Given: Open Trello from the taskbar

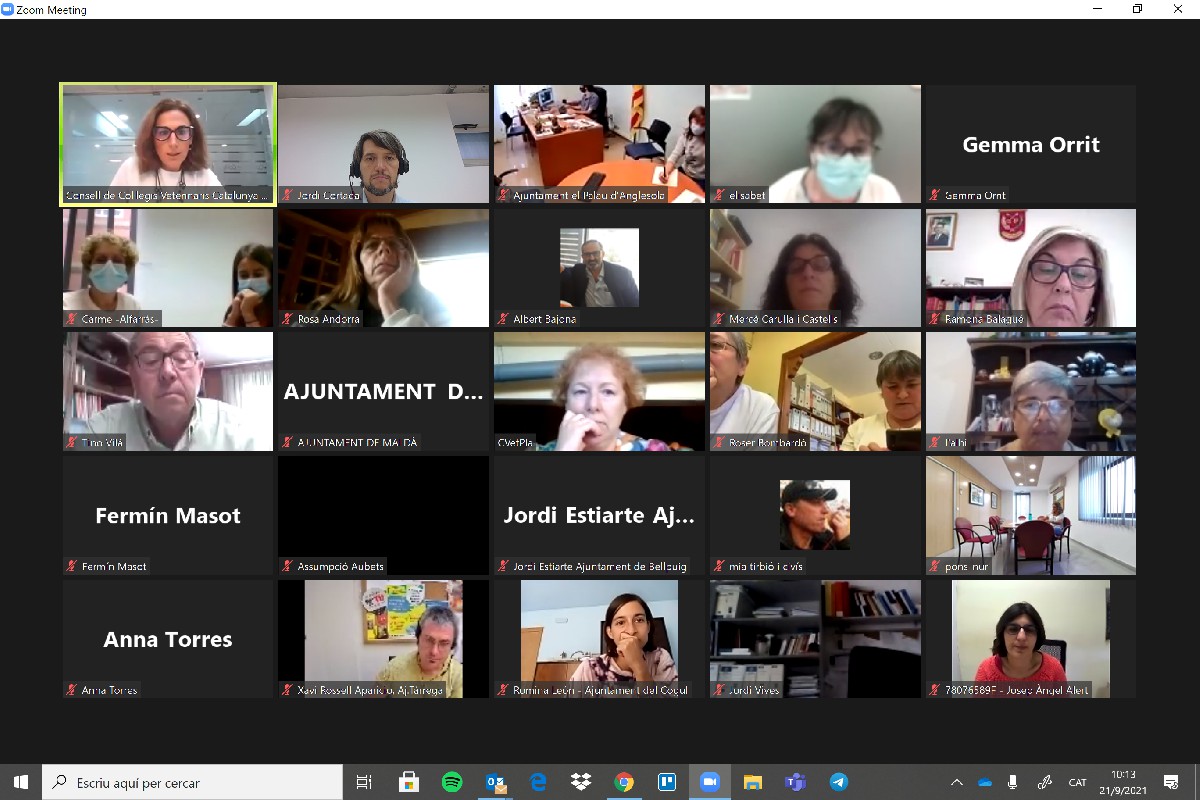Looking at the screenshot, I should coord(667,782).
